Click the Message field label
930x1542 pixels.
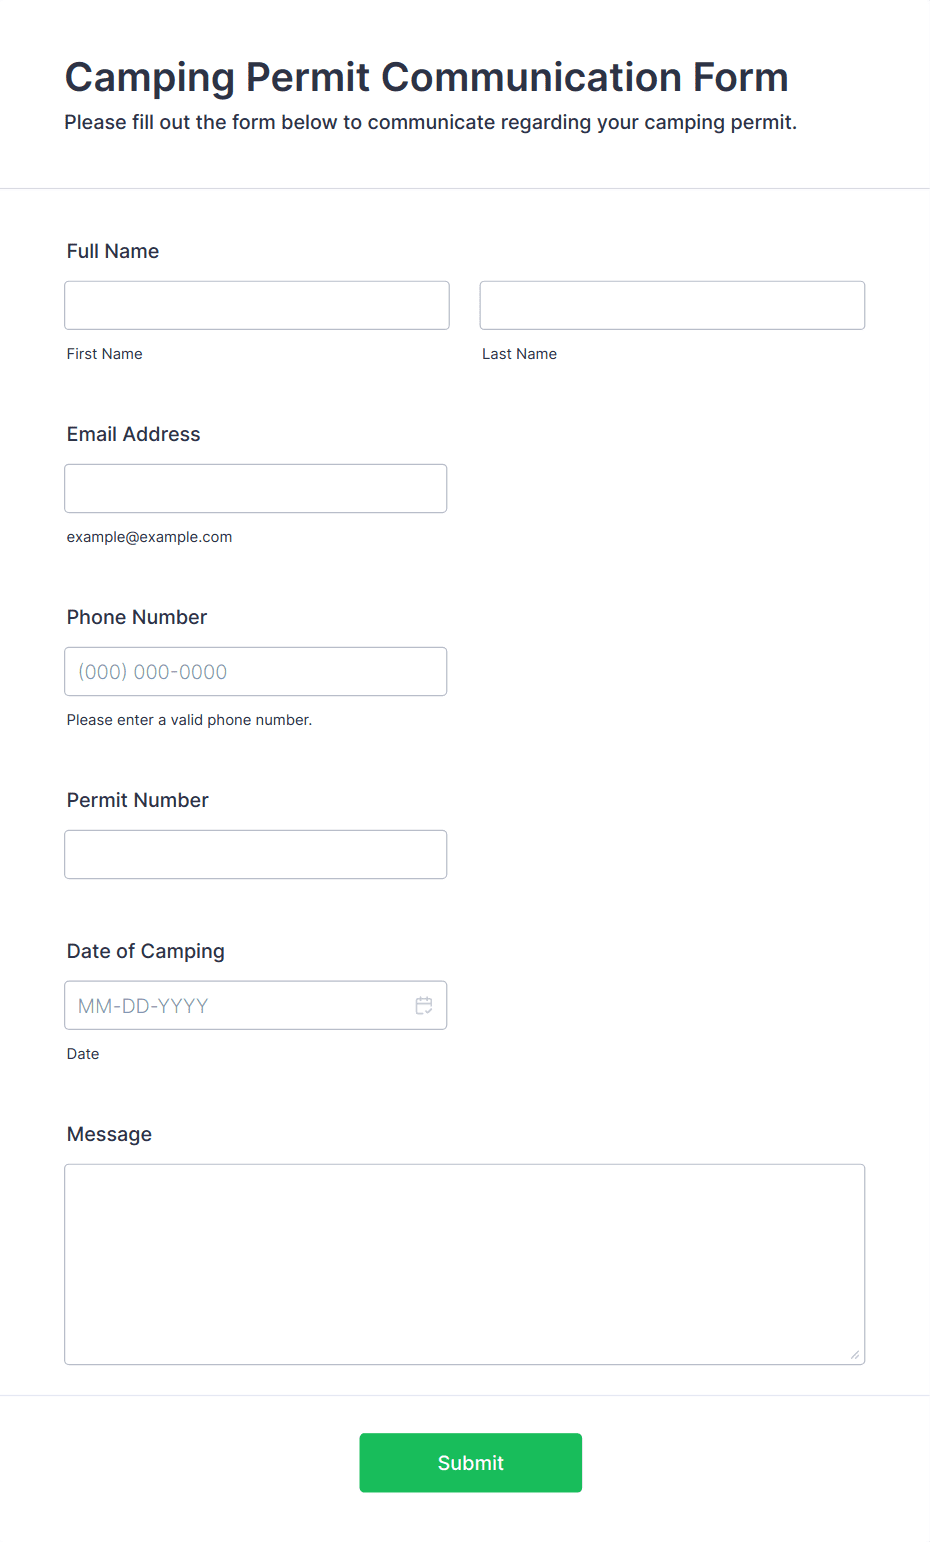click(x=110, y=1134)
